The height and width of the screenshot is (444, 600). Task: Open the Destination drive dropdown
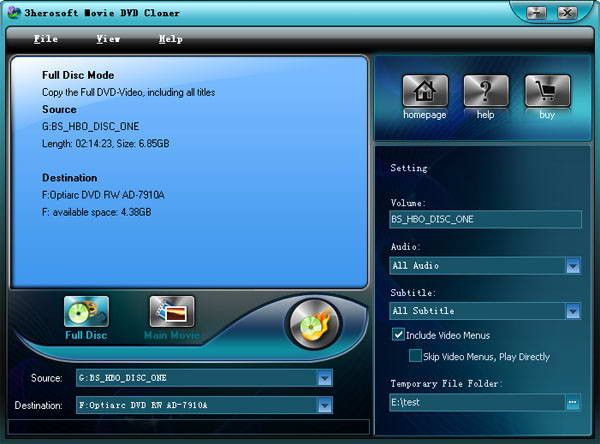pyautogui.click(x=324, y=405)
